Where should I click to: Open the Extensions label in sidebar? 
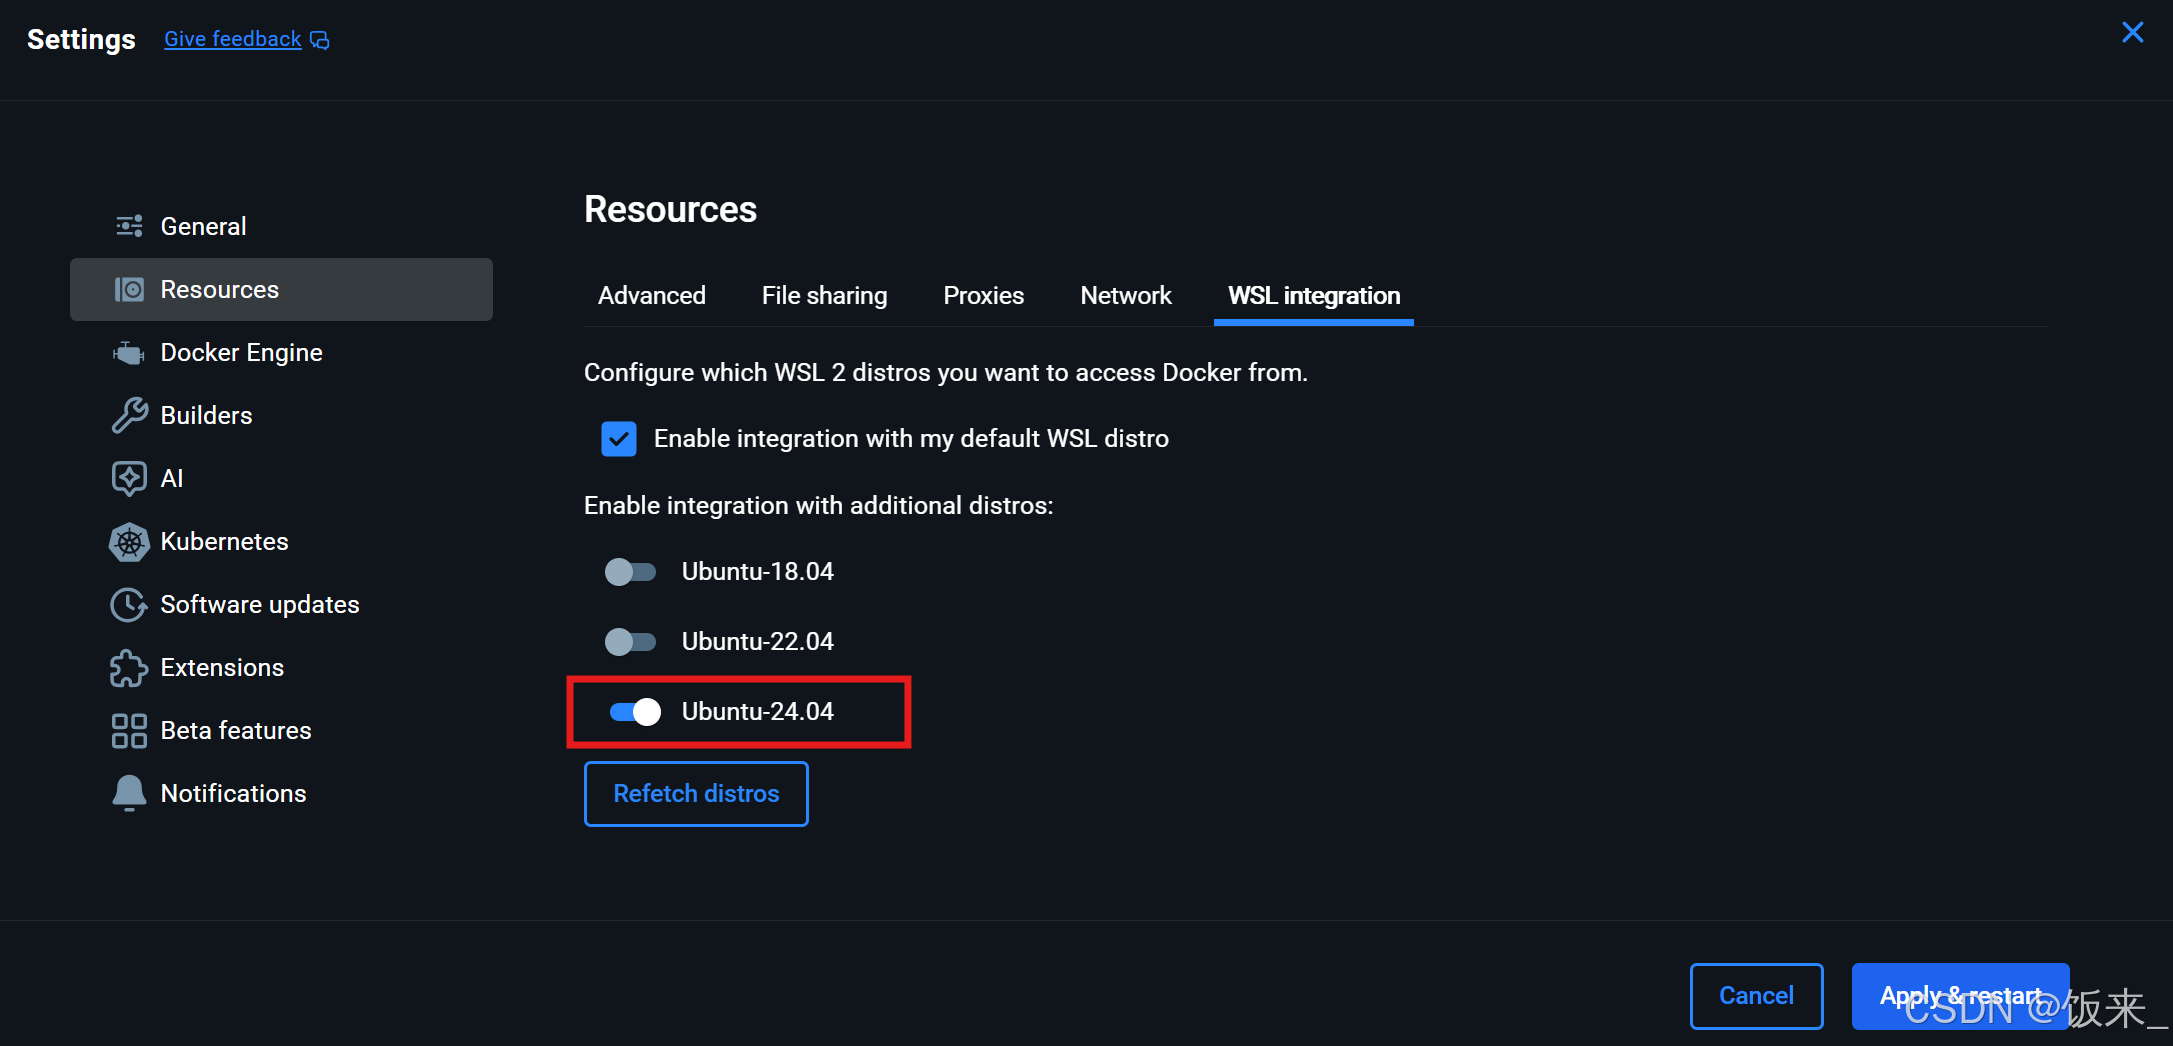click(x=222, y=667)
